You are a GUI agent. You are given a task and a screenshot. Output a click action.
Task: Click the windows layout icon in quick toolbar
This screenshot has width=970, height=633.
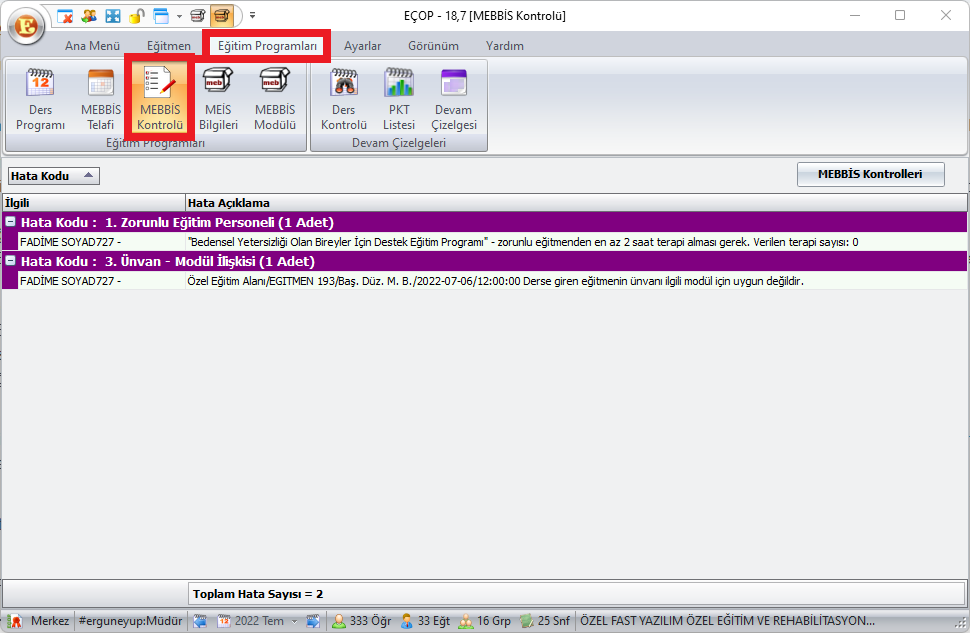[x=161, y=16]
